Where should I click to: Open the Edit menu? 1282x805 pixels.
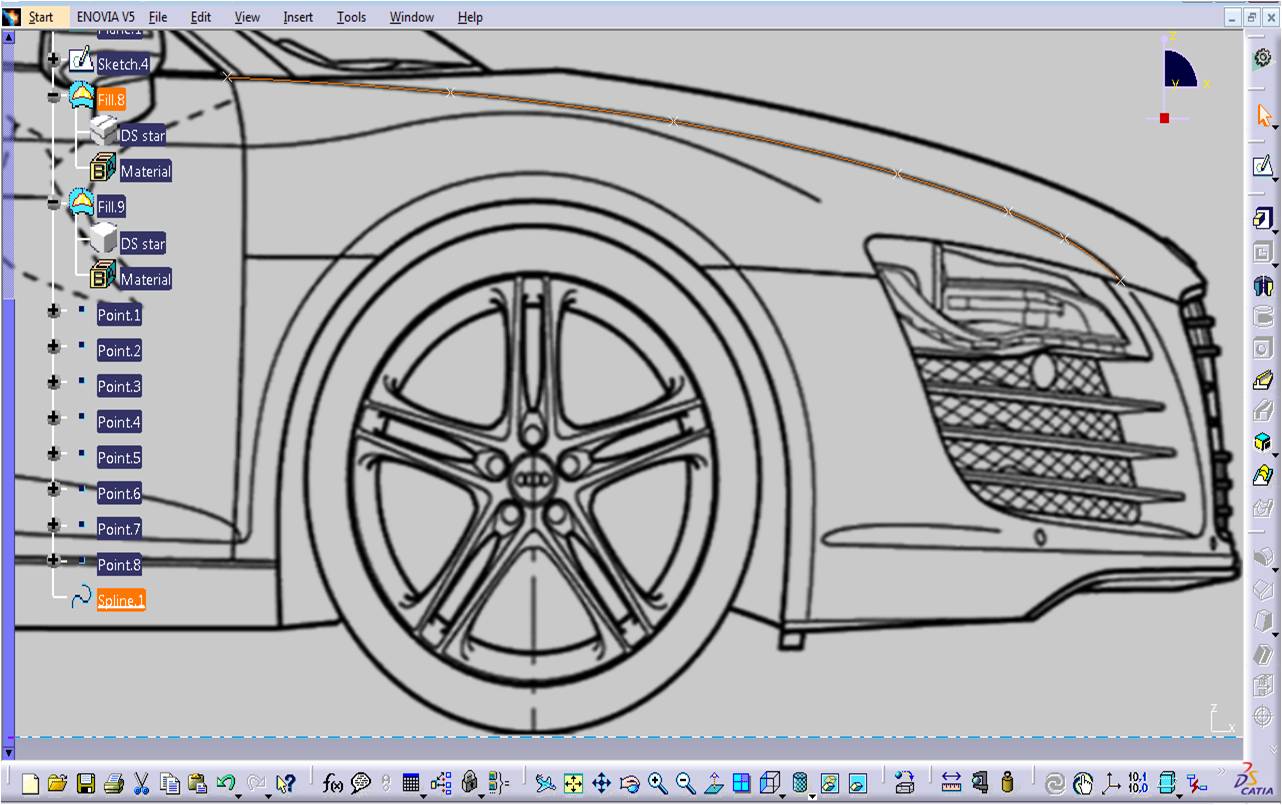click(x=201, y=17)
